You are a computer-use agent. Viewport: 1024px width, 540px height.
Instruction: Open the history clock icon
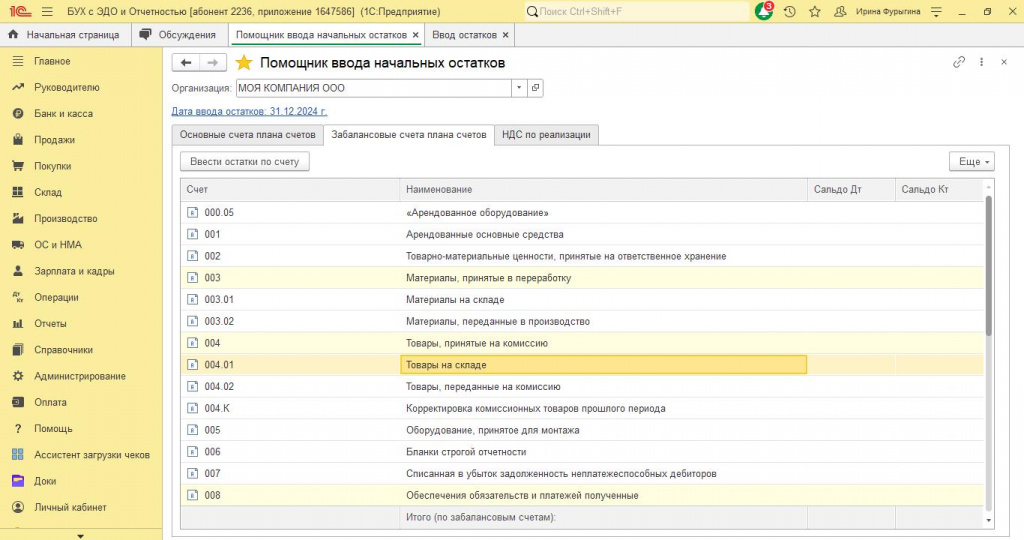(x=790, y=12)
